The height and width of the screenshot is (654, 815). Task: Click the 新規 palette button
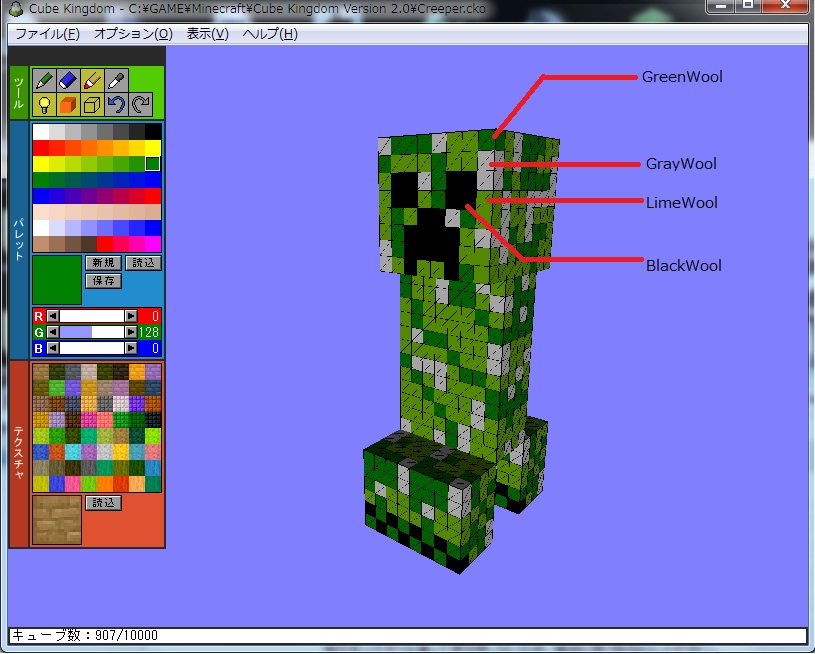[x=103, y=263]
